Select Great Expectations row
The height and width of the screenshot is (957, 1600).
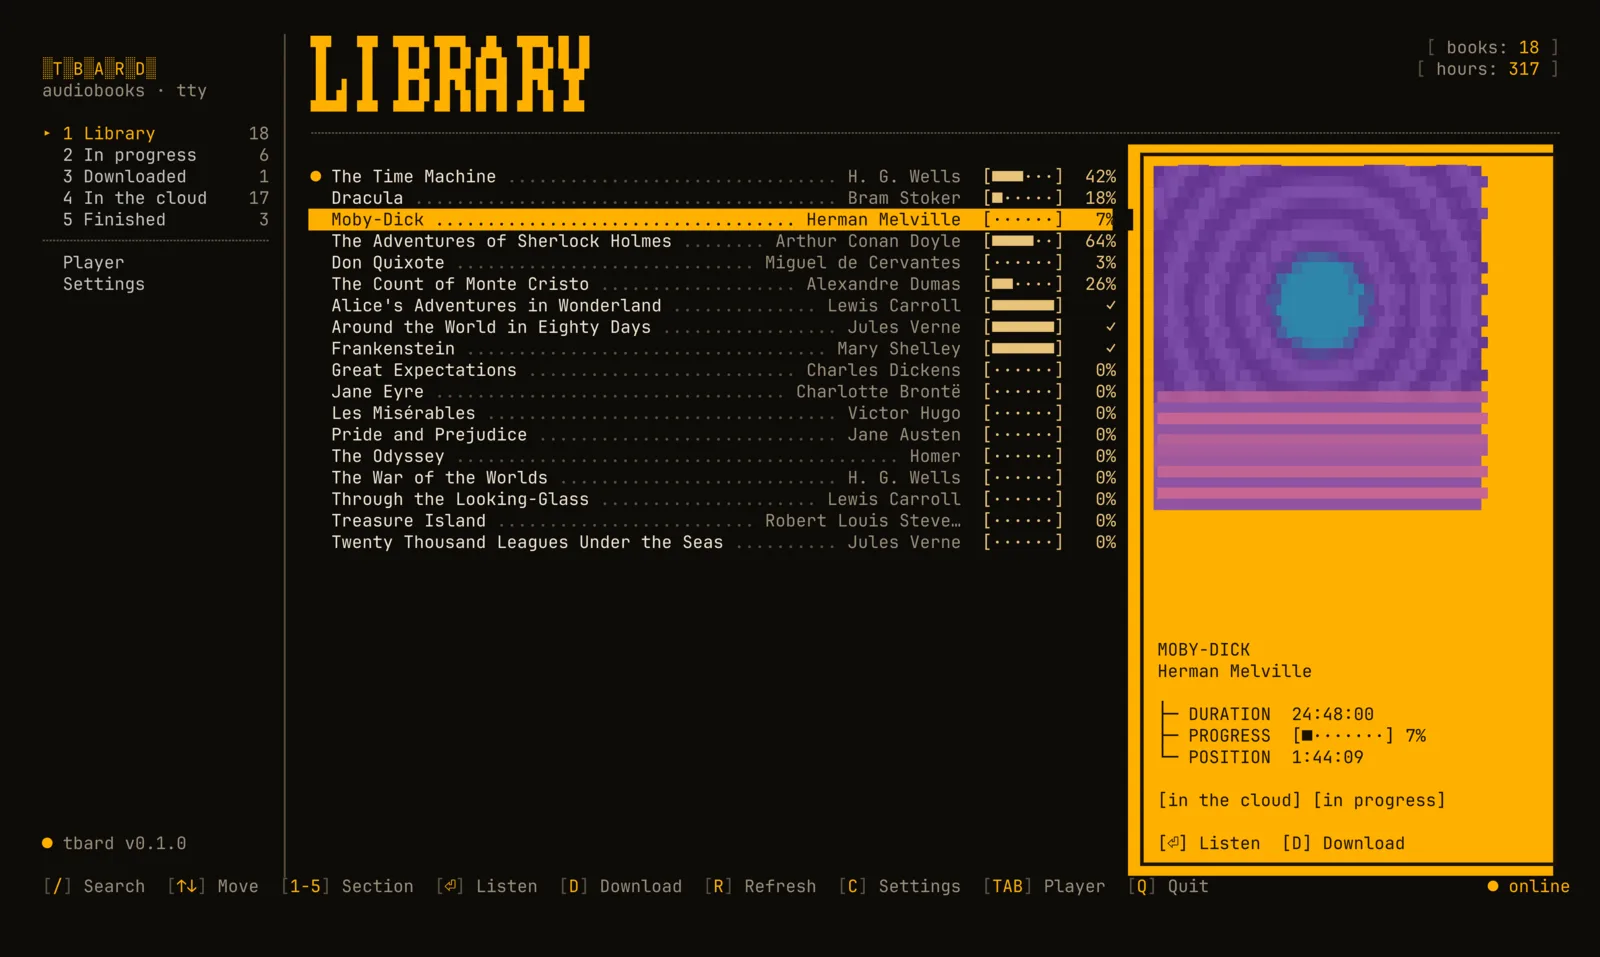[x=713, y=370]
